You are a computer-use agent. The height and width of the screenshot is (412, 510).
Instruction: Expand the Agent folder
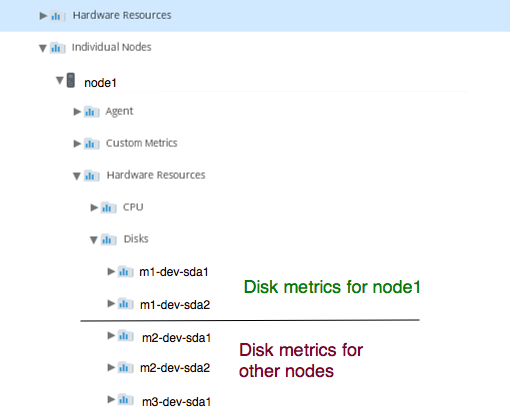[x=77, y=112]
